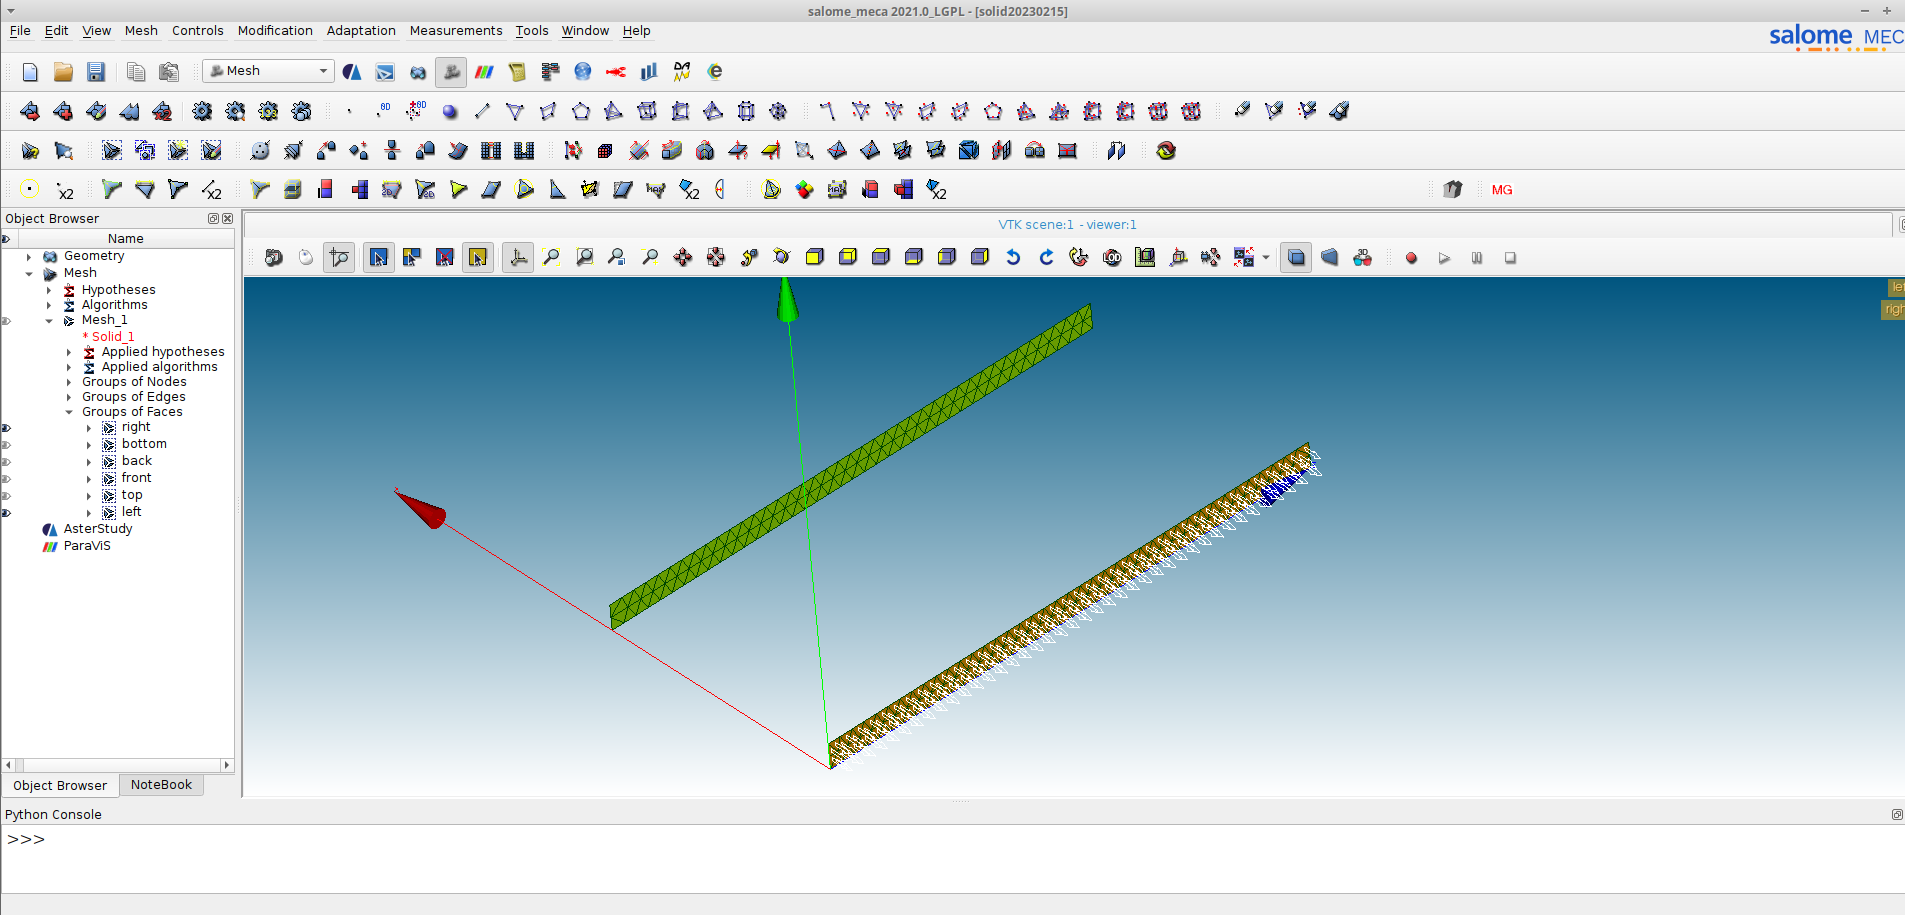Open the Measurements menu

pyautogui.click(x=456, y=31)
